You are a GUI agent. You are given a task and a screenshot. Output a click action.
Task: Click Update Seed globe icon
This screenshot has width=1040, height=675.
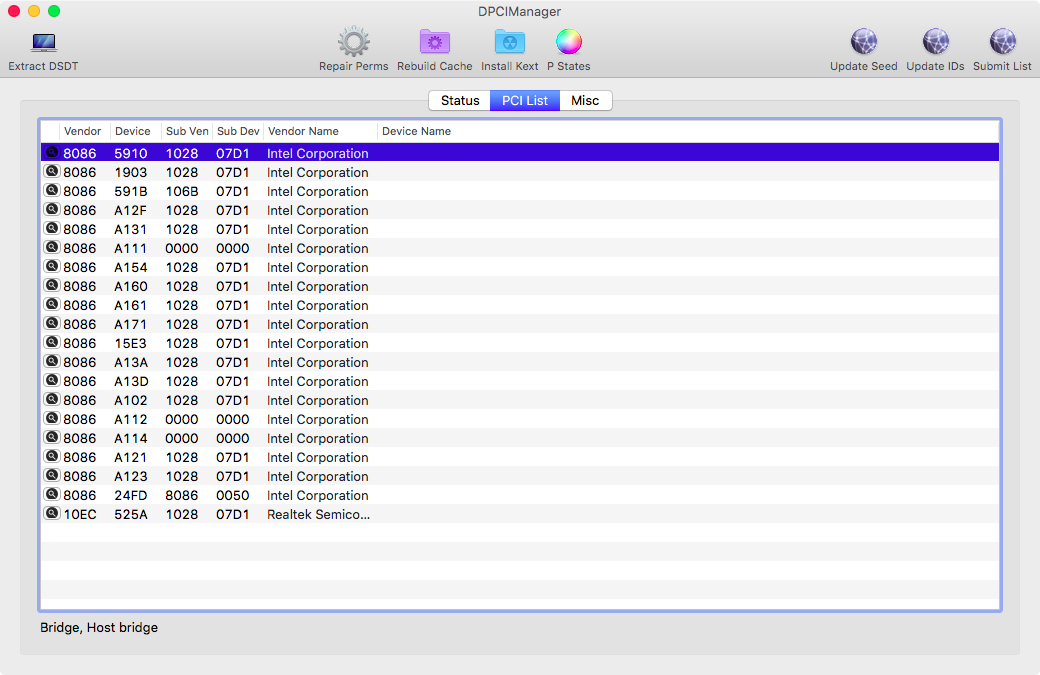pos(863,42)
